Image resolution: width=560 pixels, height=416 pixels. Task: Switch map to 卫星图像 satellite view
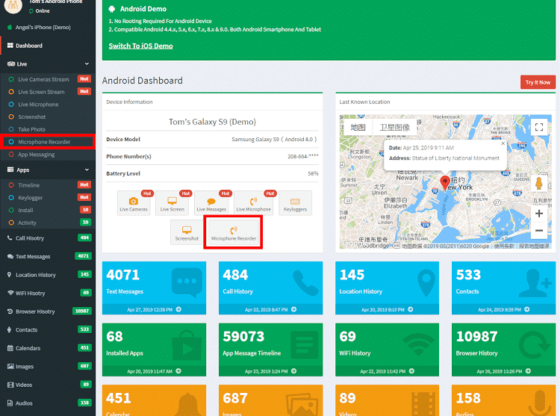point(394,127)
